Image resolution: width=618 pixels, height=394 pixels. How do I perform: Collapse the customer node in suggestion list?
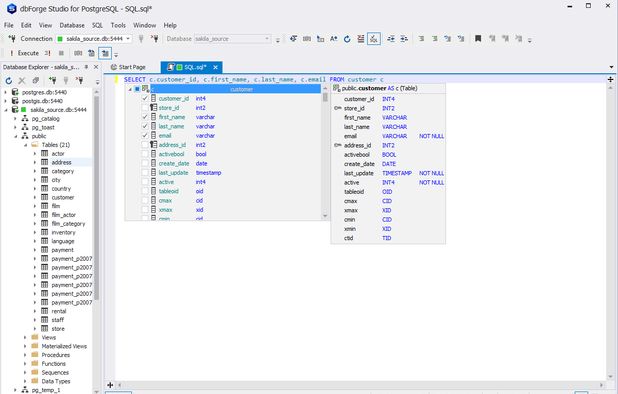(130, 89)
